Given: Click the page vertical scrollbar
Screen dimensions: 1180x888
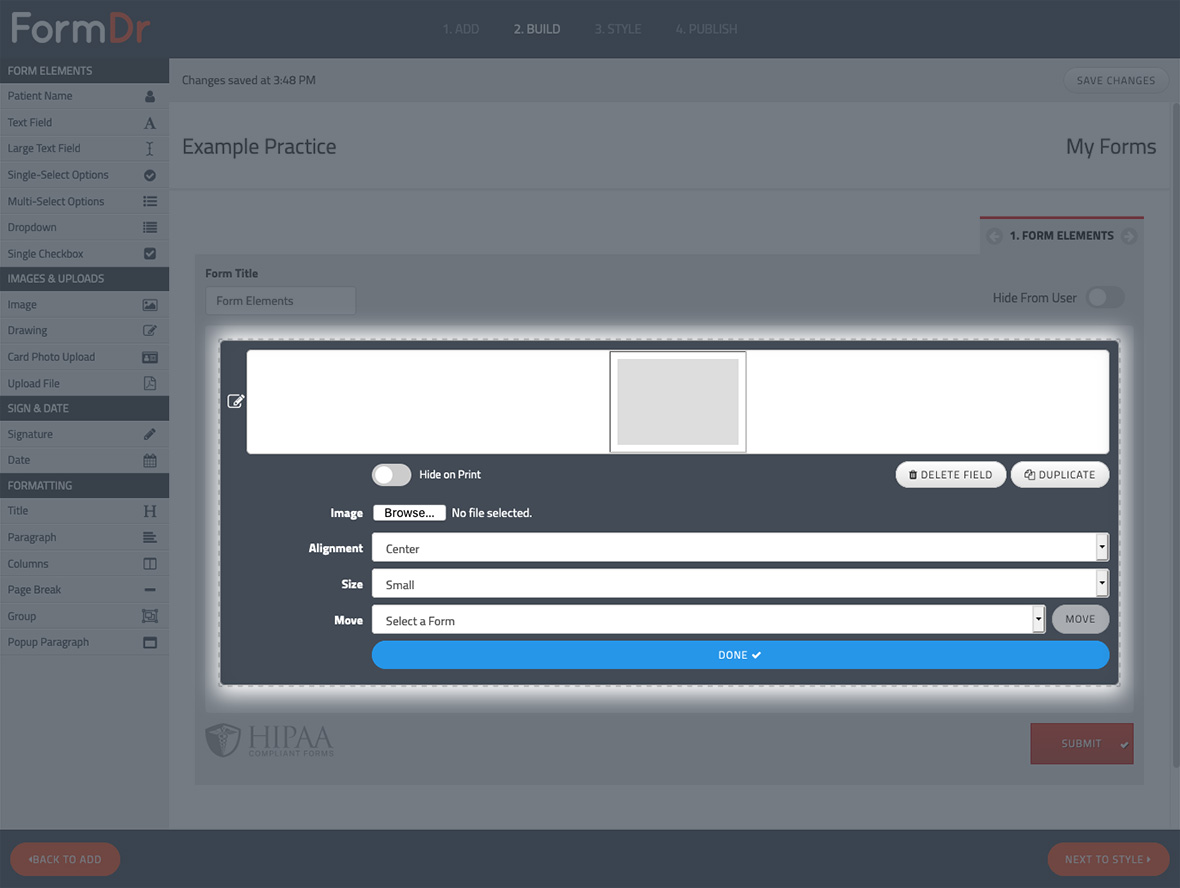Looking at the screenshot, I should 1175,435.
